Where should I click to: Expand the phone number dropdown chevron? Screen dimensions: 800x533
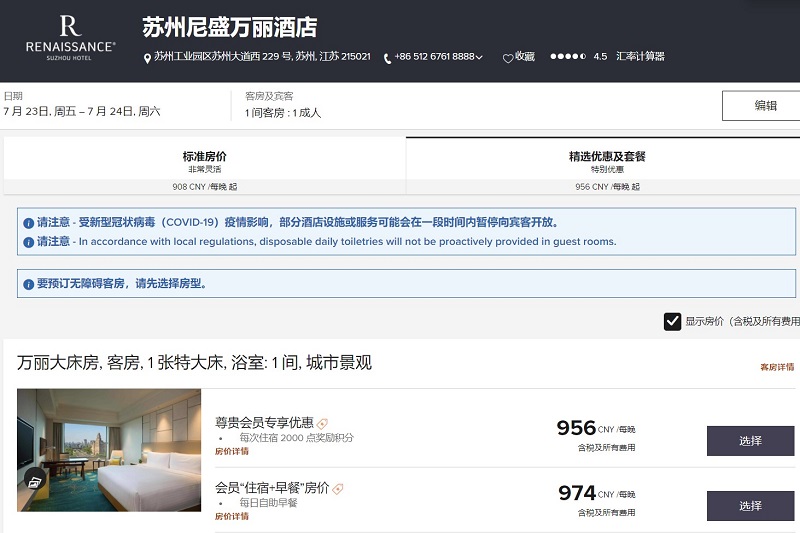pyautogui.click(x=479, y=57)
